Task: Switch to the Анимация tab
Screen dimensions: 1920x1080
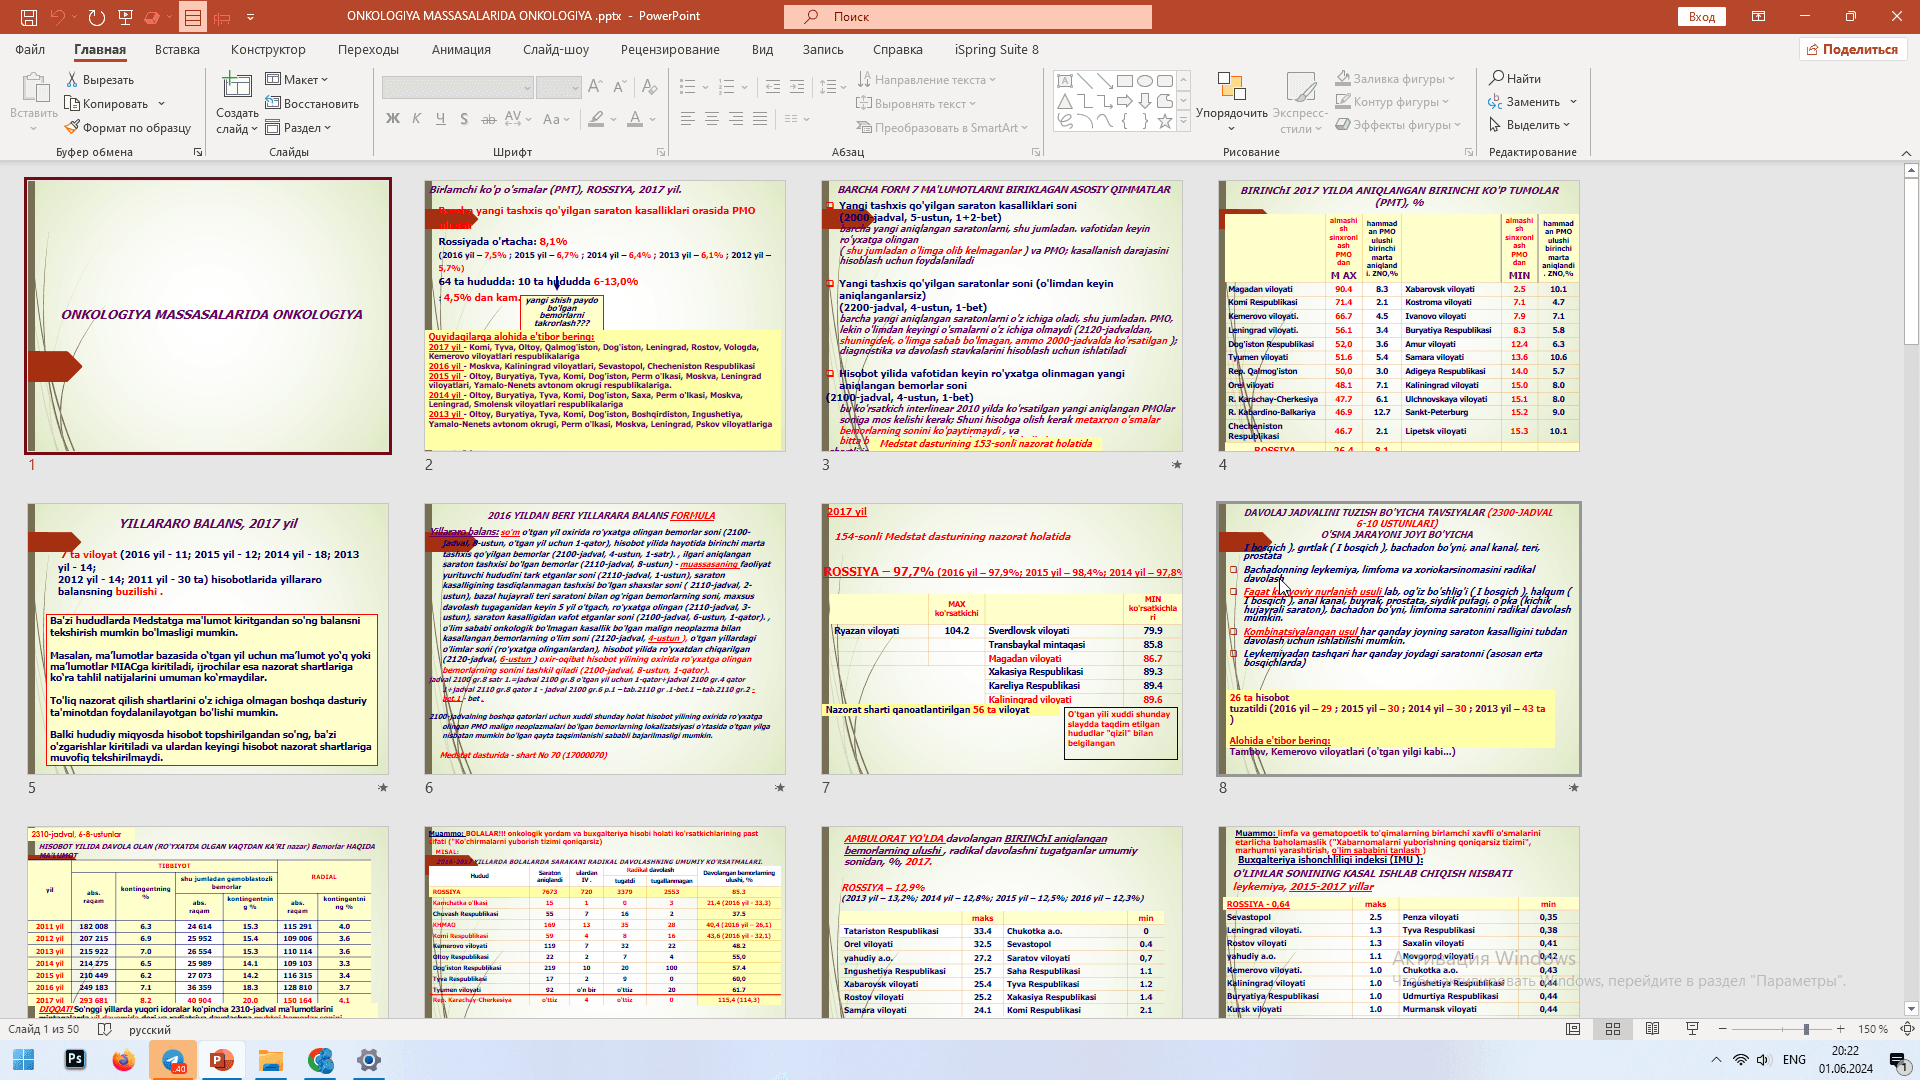Action: point(461,50)
